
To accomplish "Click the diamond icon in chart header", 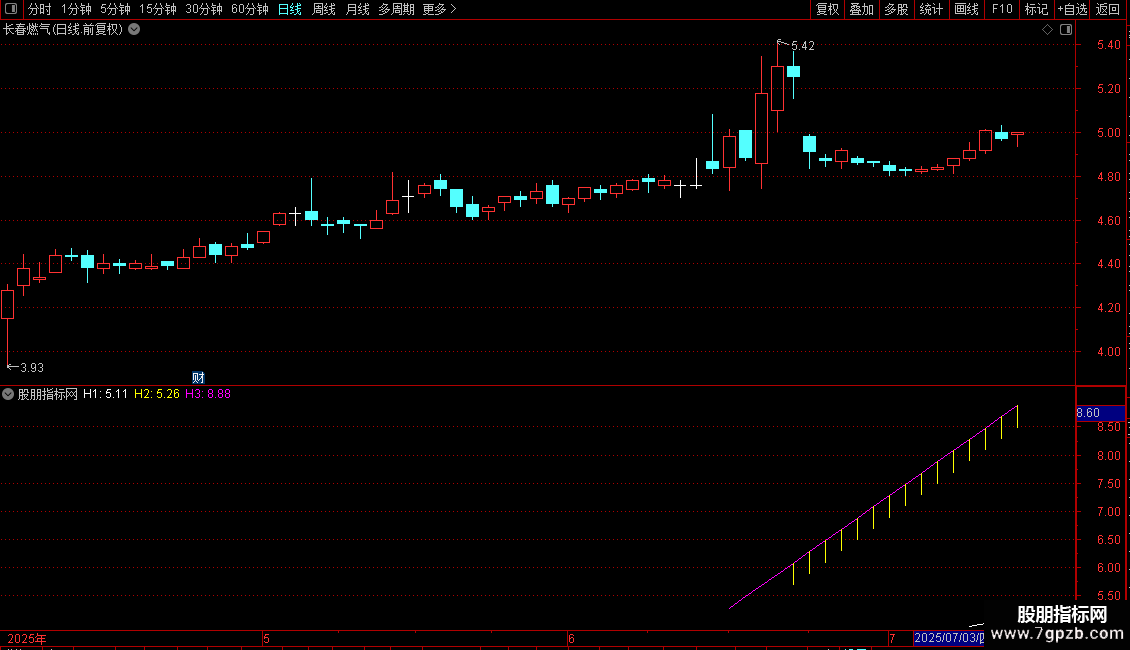I will pos(1047,30).
